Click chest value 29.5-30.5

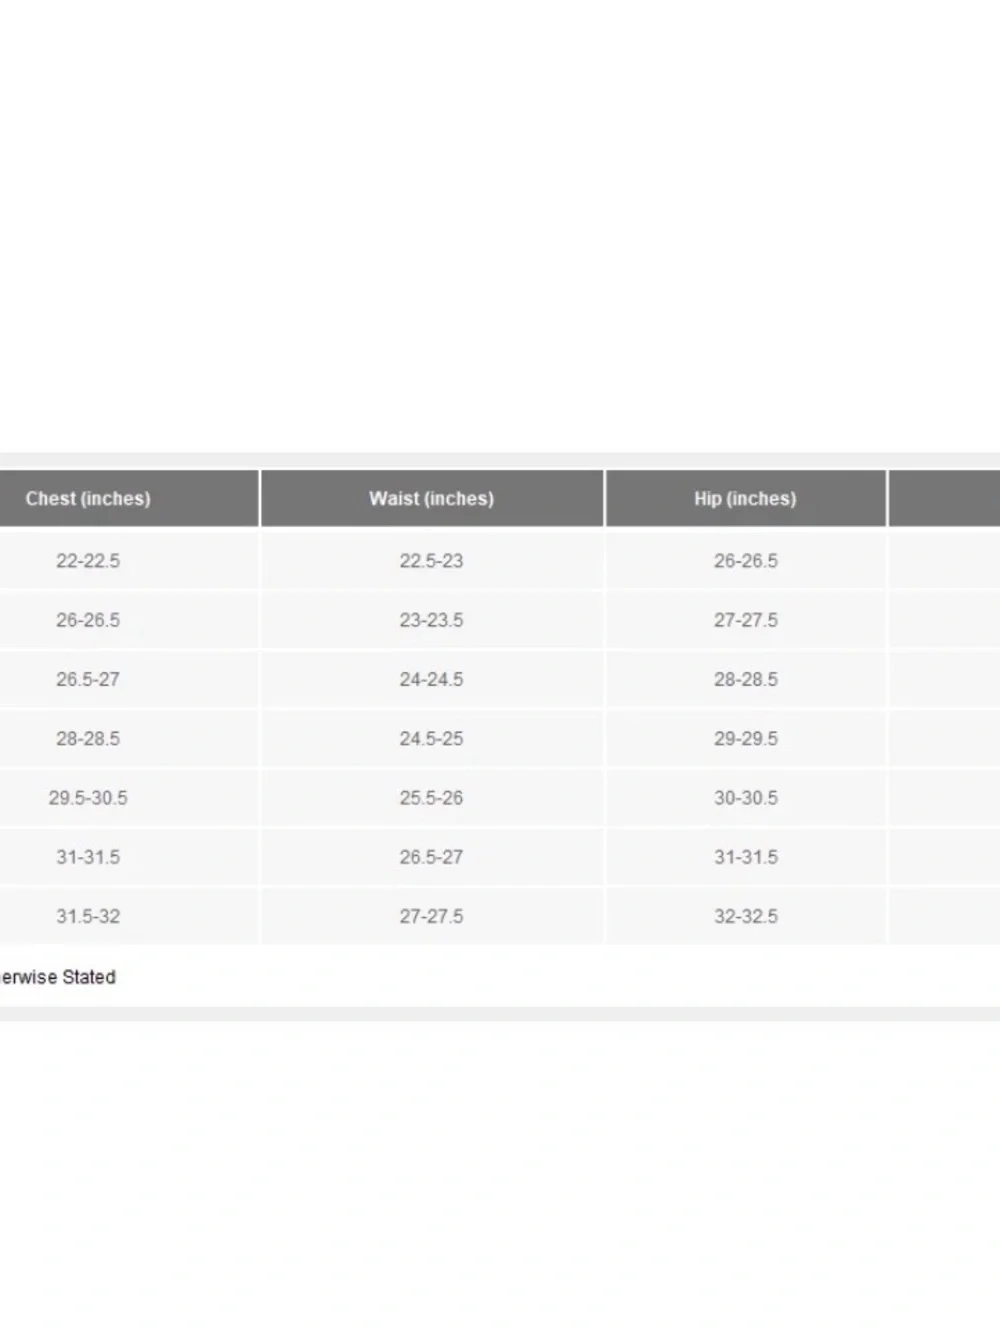128,797
